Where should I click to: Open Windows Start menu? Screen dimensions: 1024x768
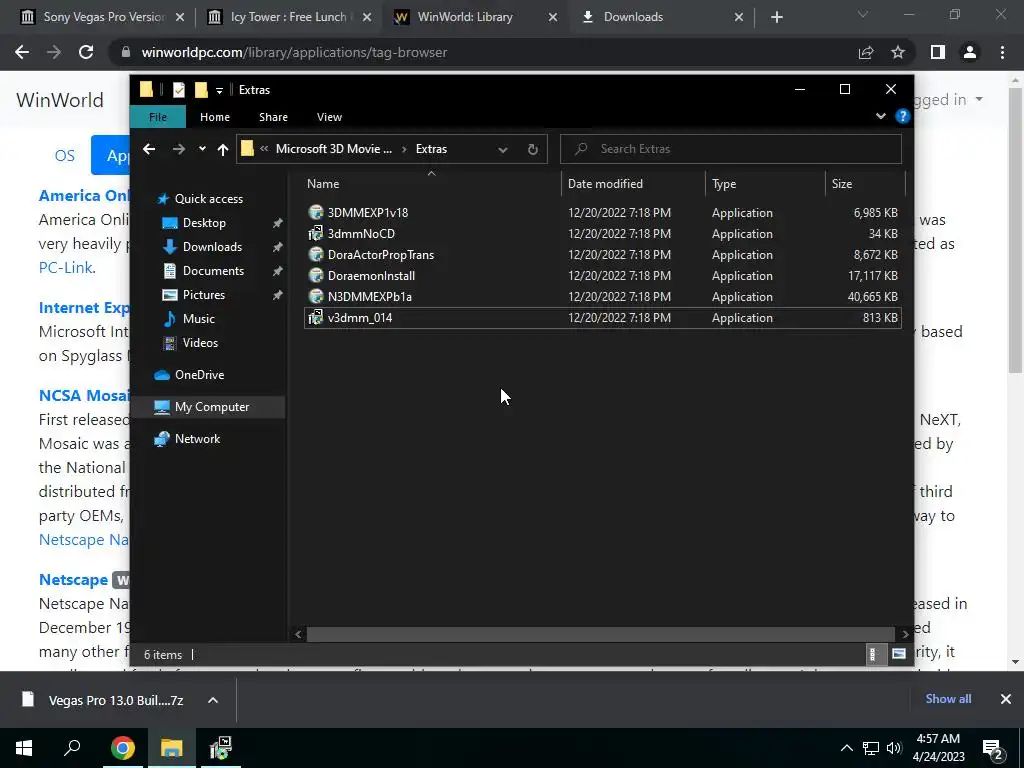24,748
